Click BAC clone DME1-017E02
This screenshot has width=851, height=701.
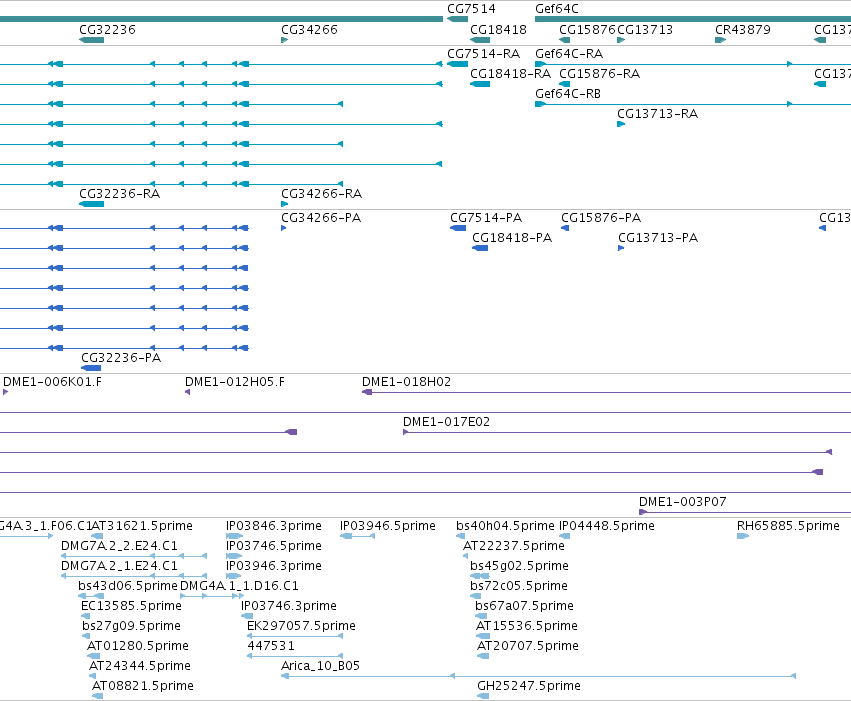tap(446, 422)
